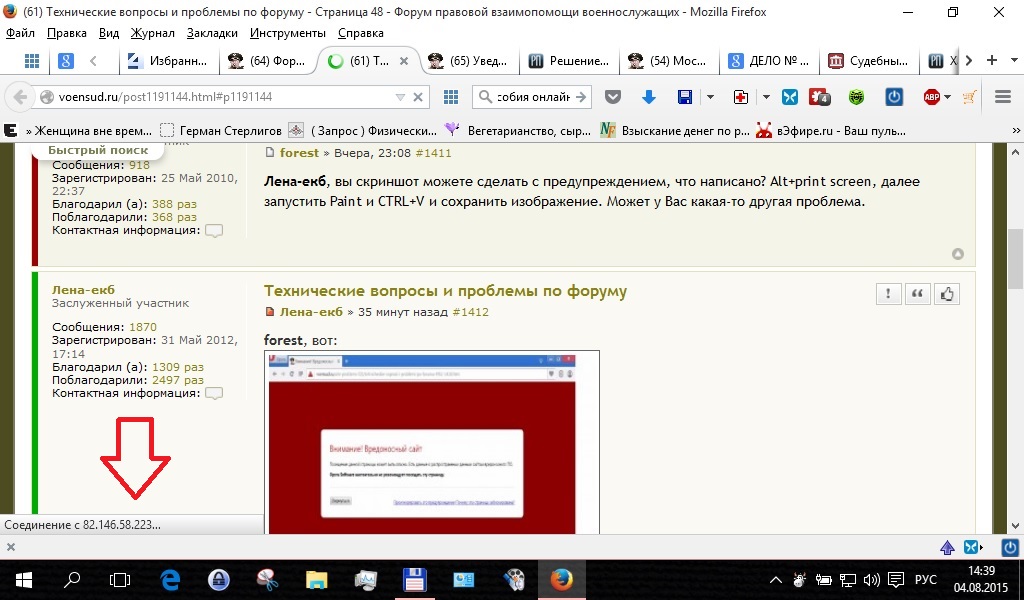
Task: Click the quote post icon
Action: 916,293
